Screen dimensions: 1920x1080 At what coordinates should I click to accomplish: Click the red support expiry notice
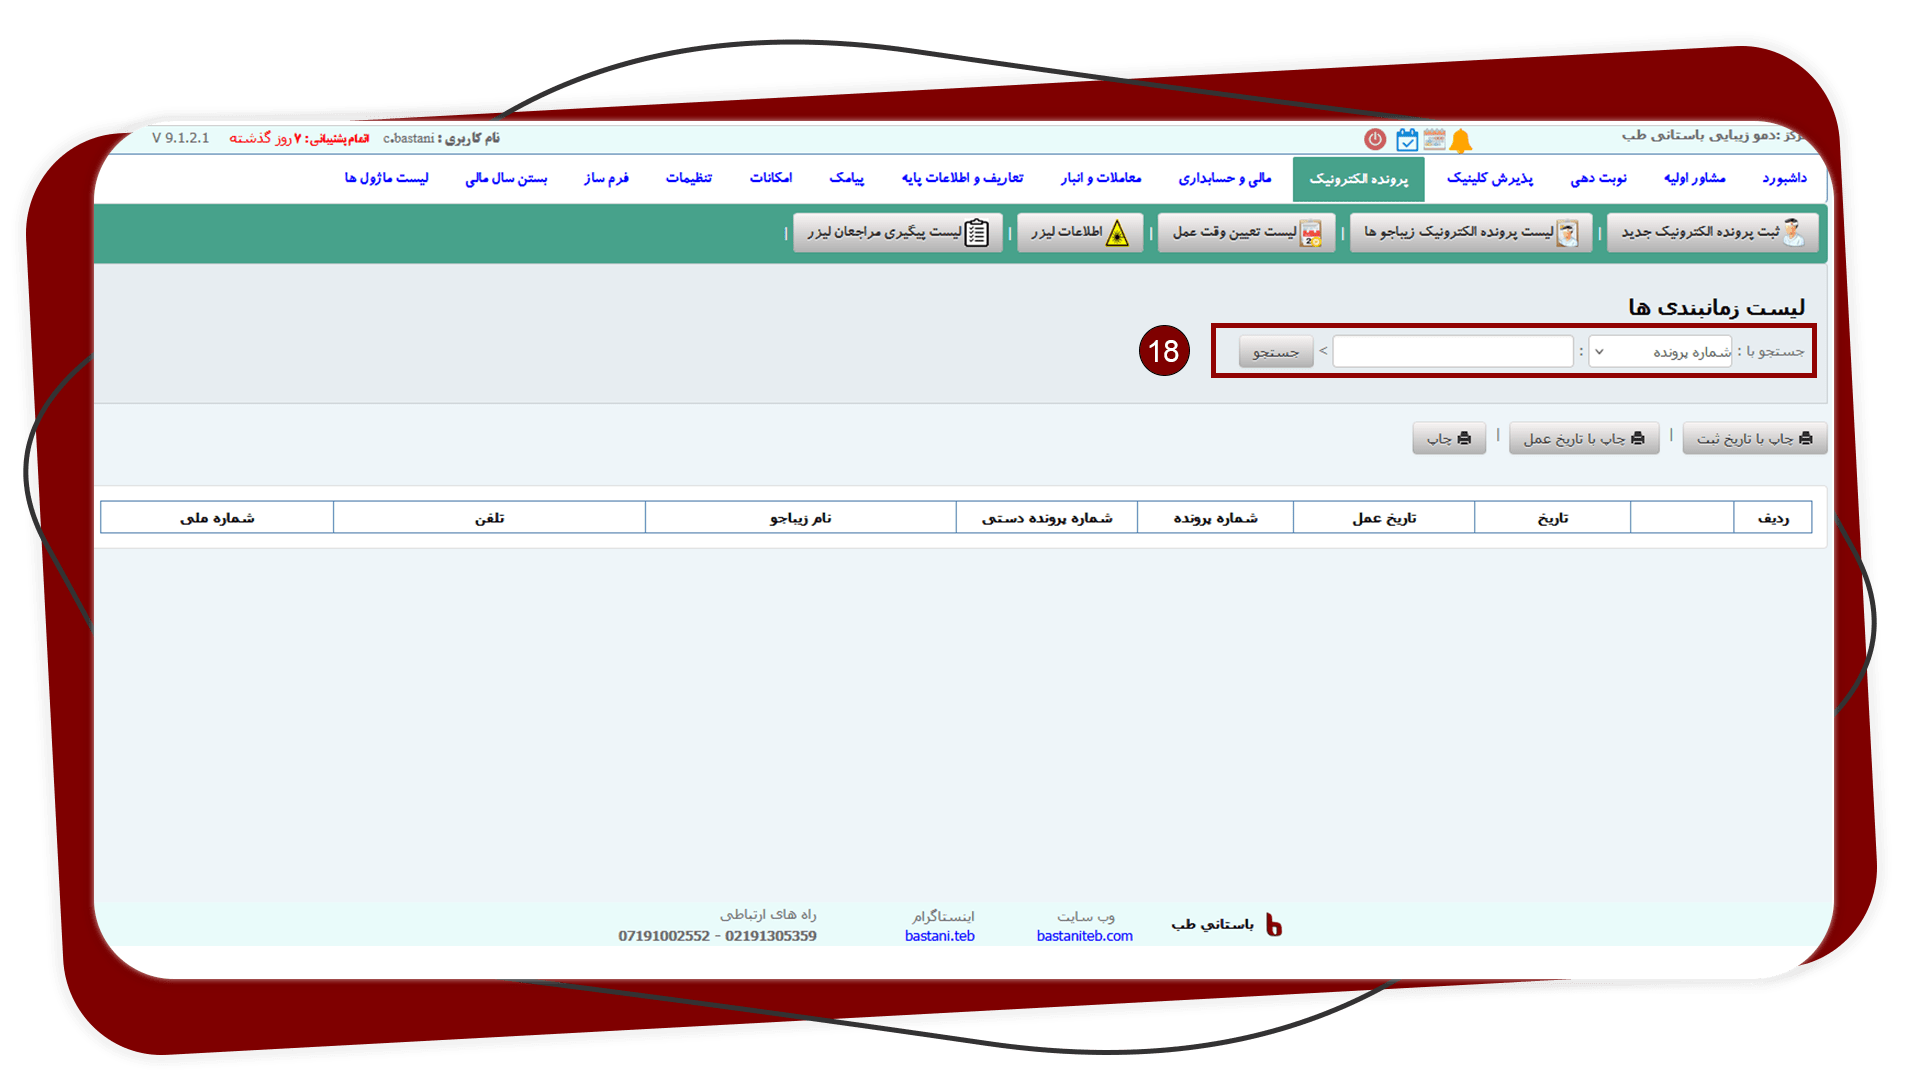pos(299,138)
